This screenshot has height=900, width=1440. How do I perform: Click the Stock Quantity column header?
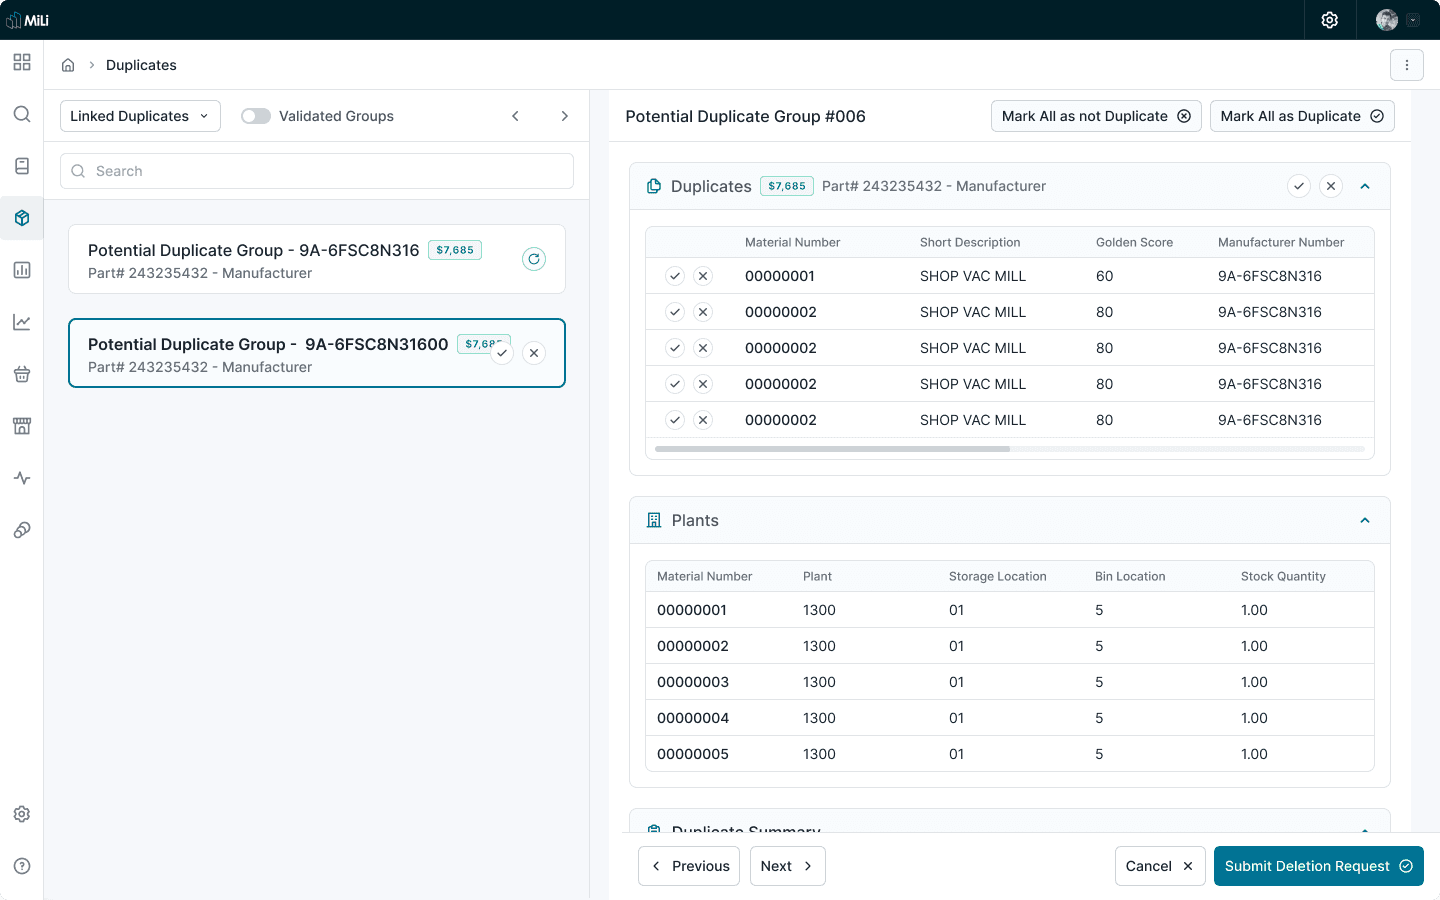coord(1283,576)
